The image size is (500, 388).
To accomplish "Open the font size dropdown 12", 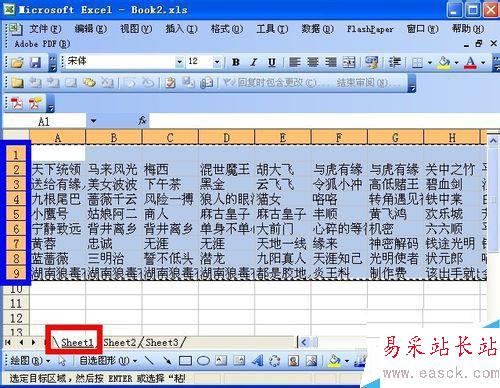I will coord(217,62).
